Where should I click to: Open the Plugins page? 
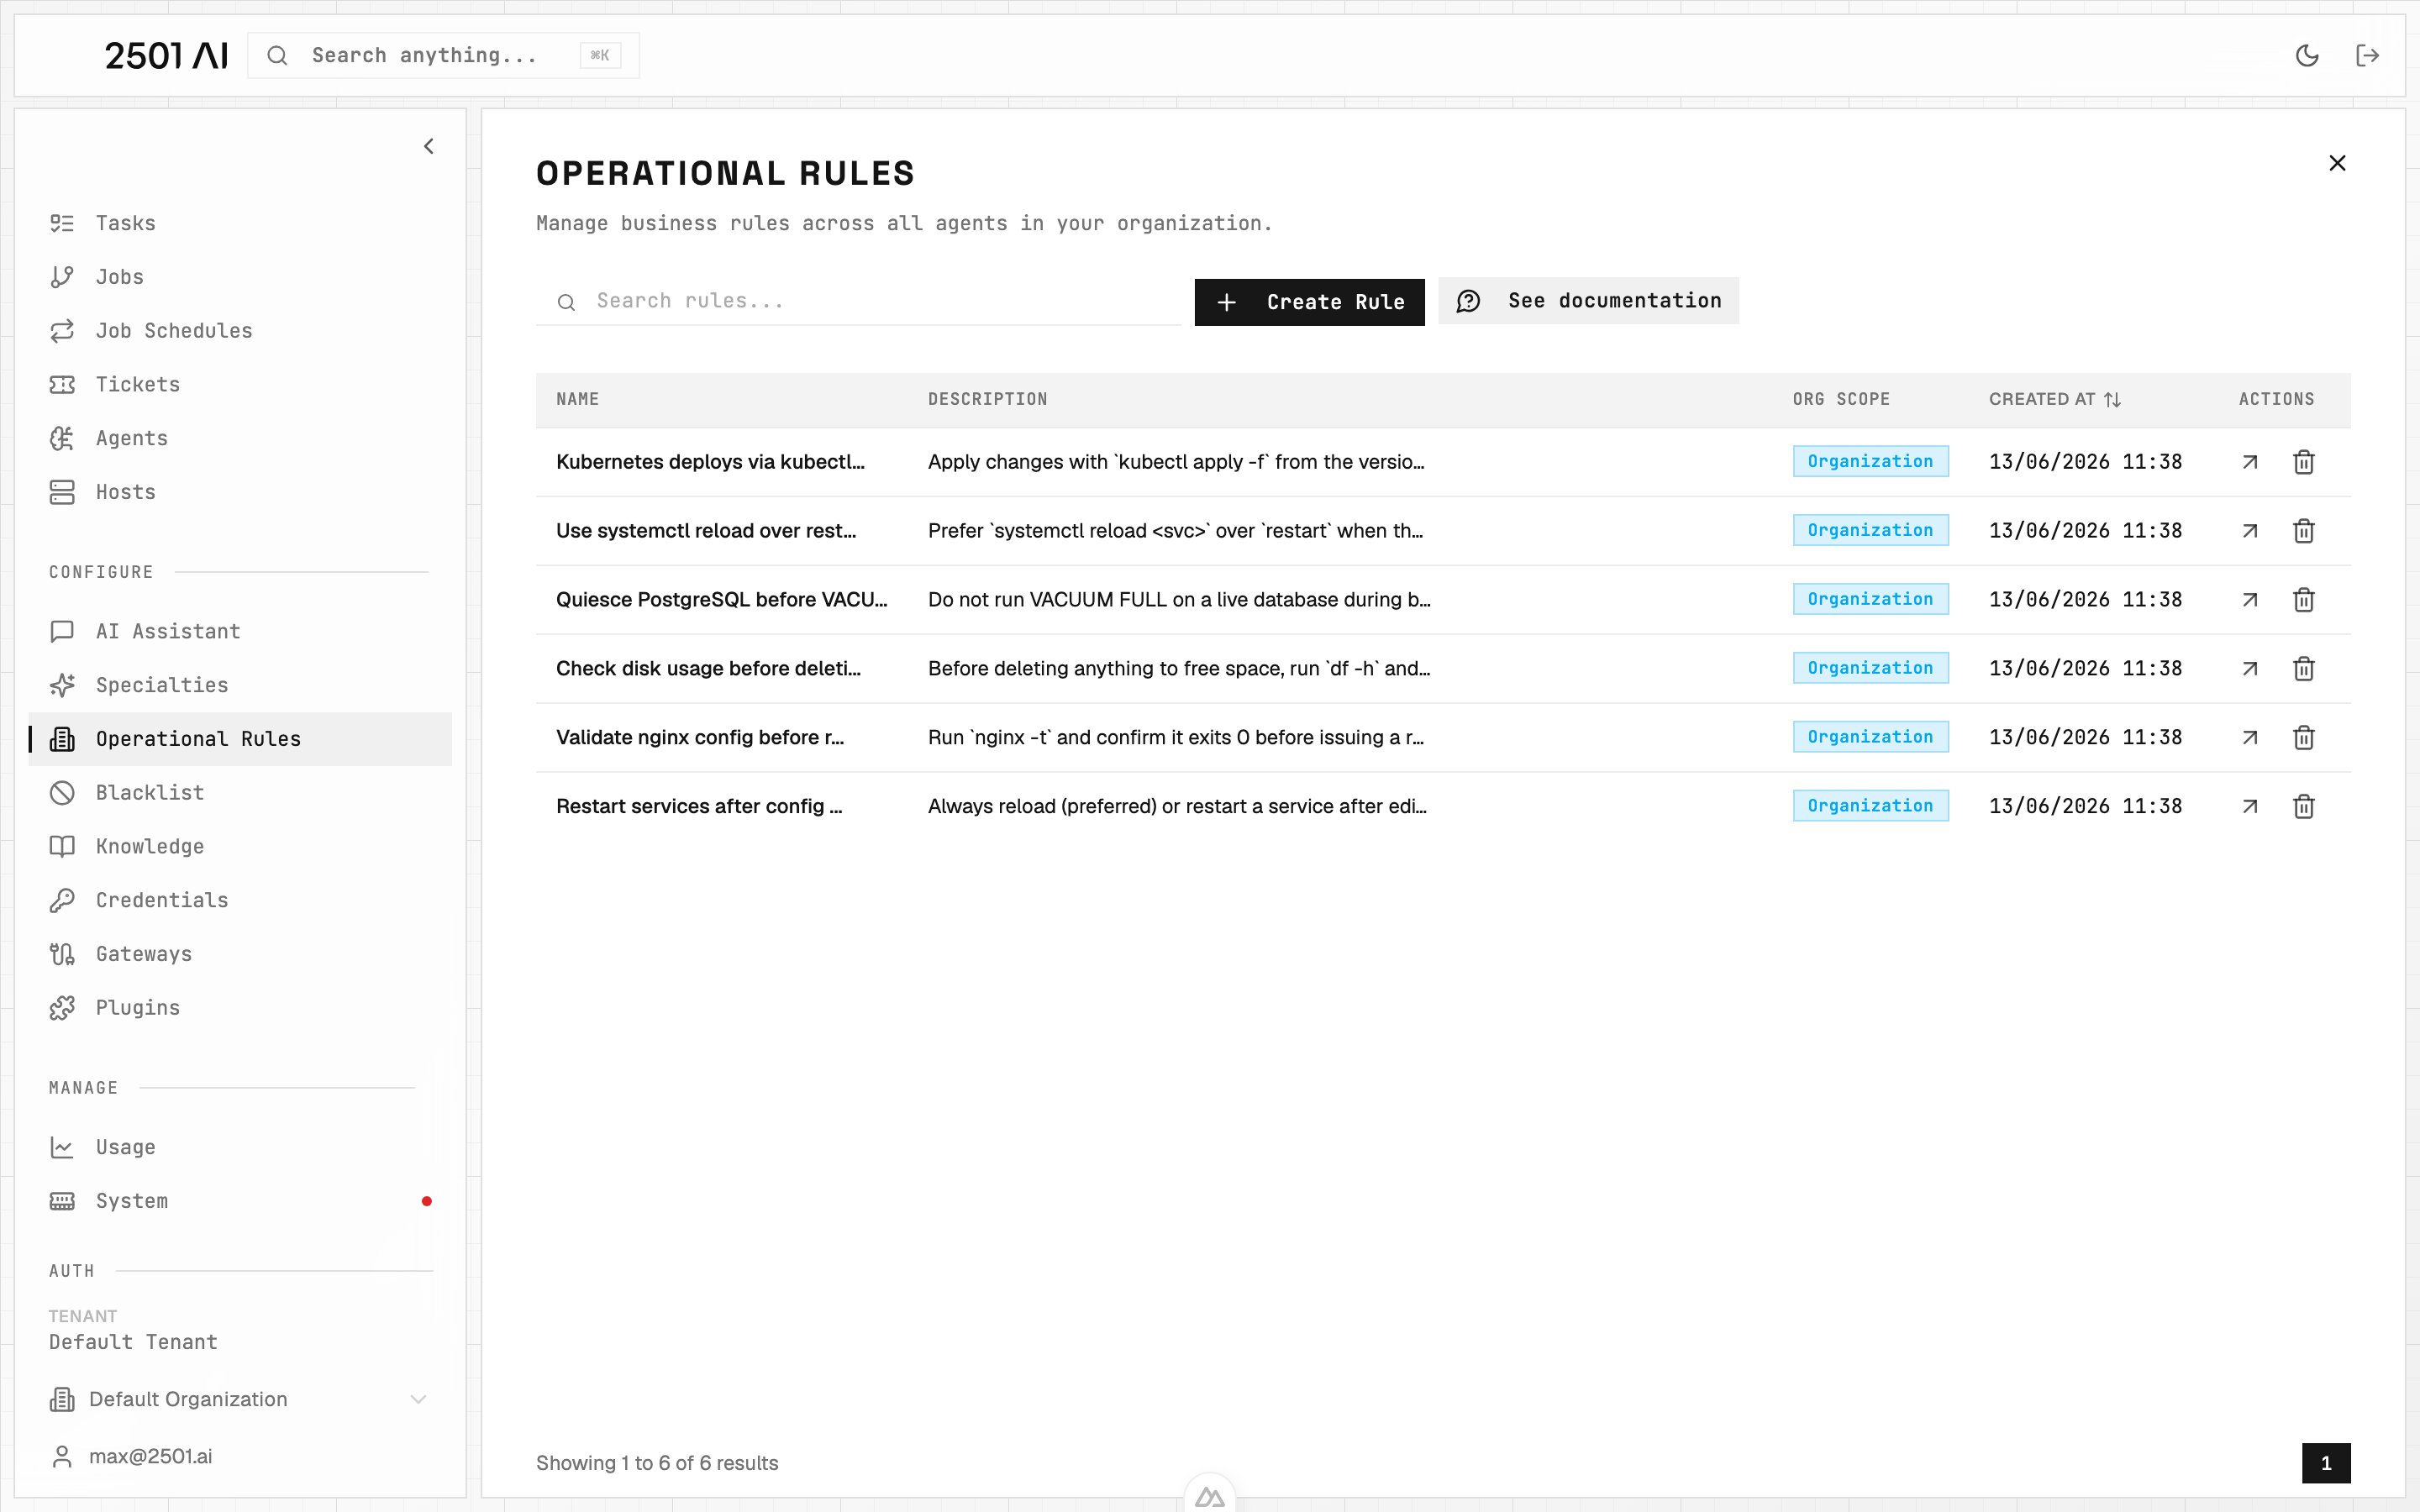[240, 1008]
